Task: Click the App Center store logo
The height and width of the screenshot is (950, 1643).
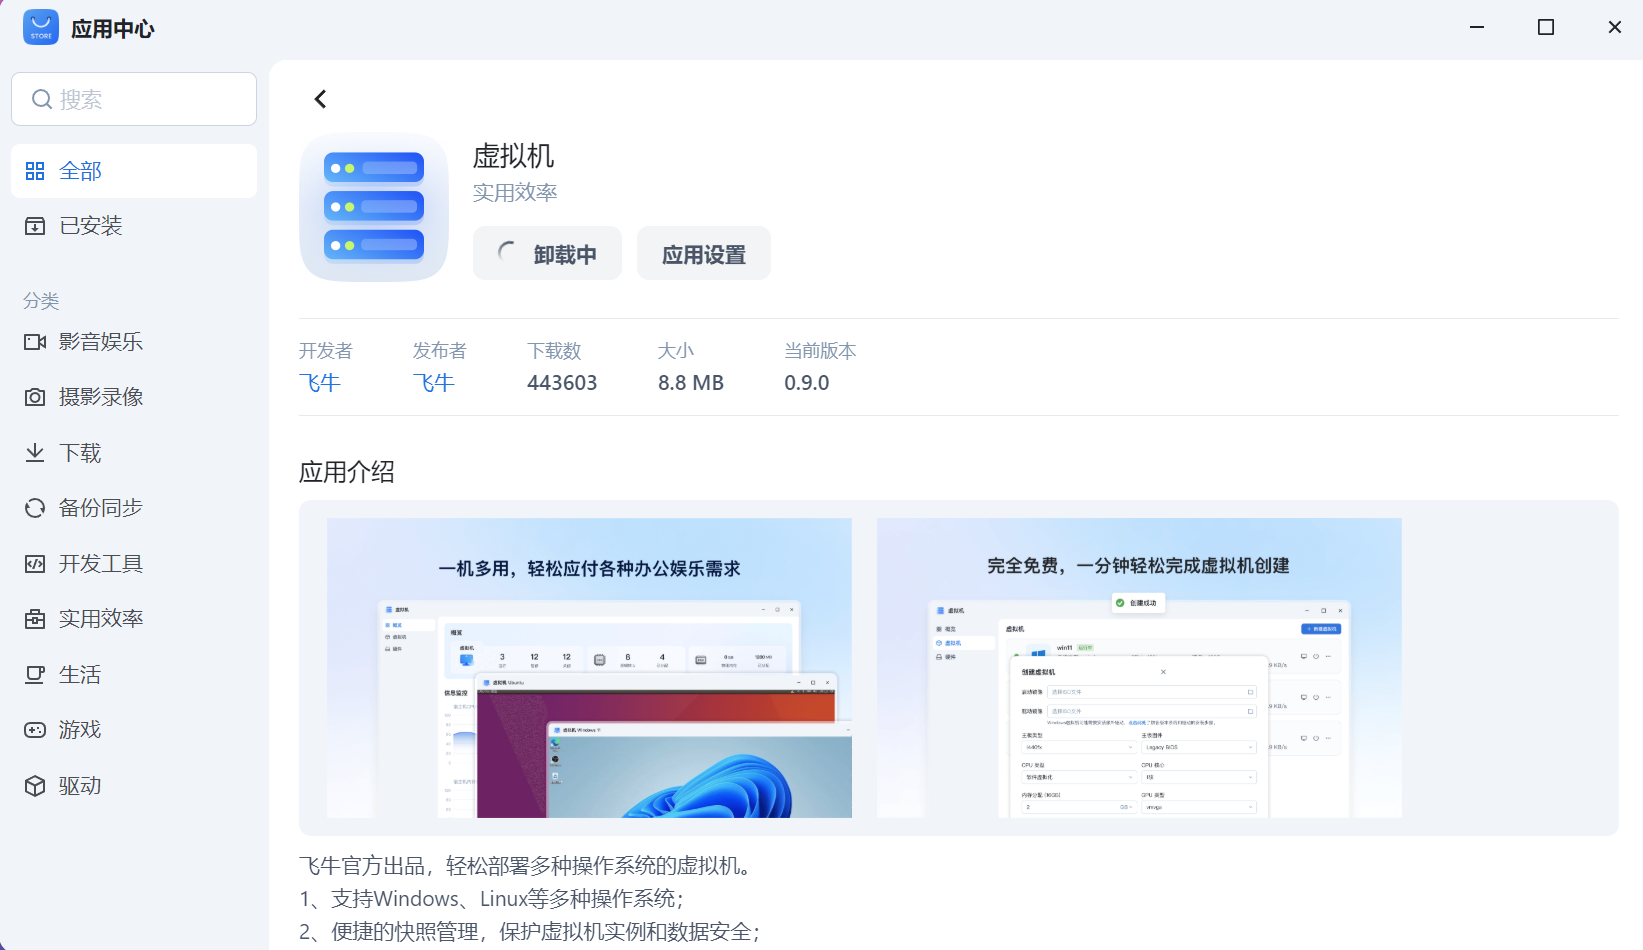Action: click(41, 28)
